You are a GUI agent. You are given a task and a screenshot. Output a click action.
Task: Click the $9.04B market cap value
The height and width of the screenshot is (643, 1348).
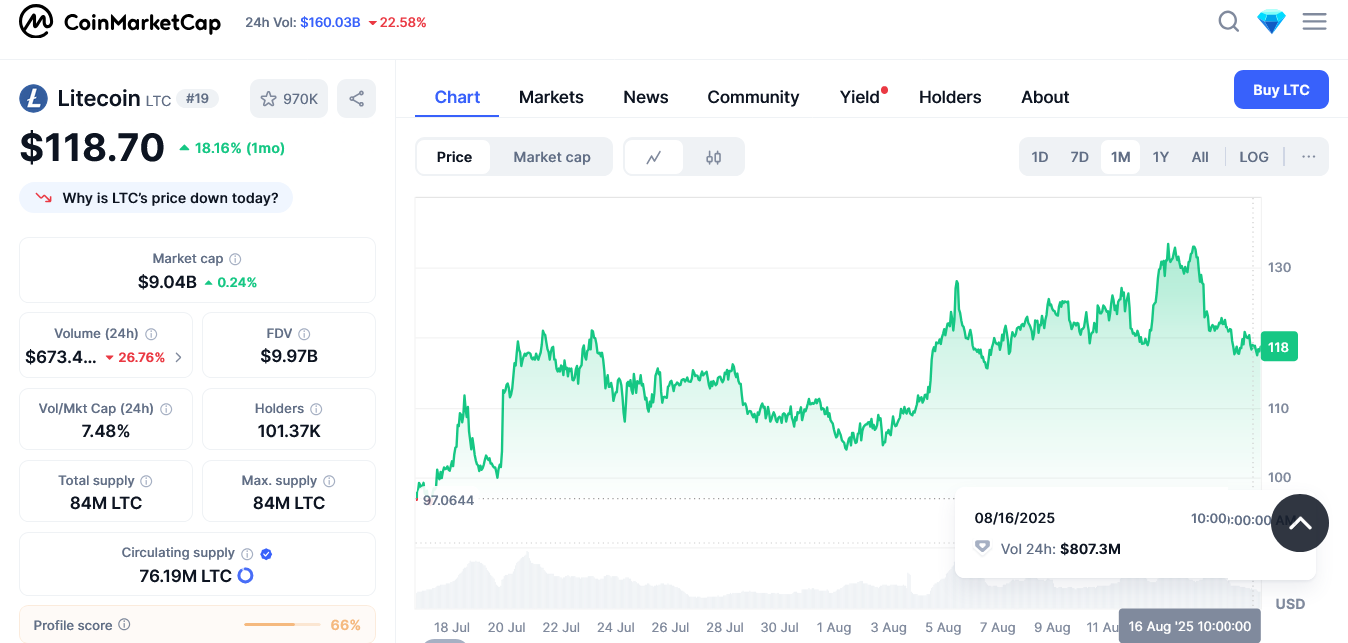point(167,282)
